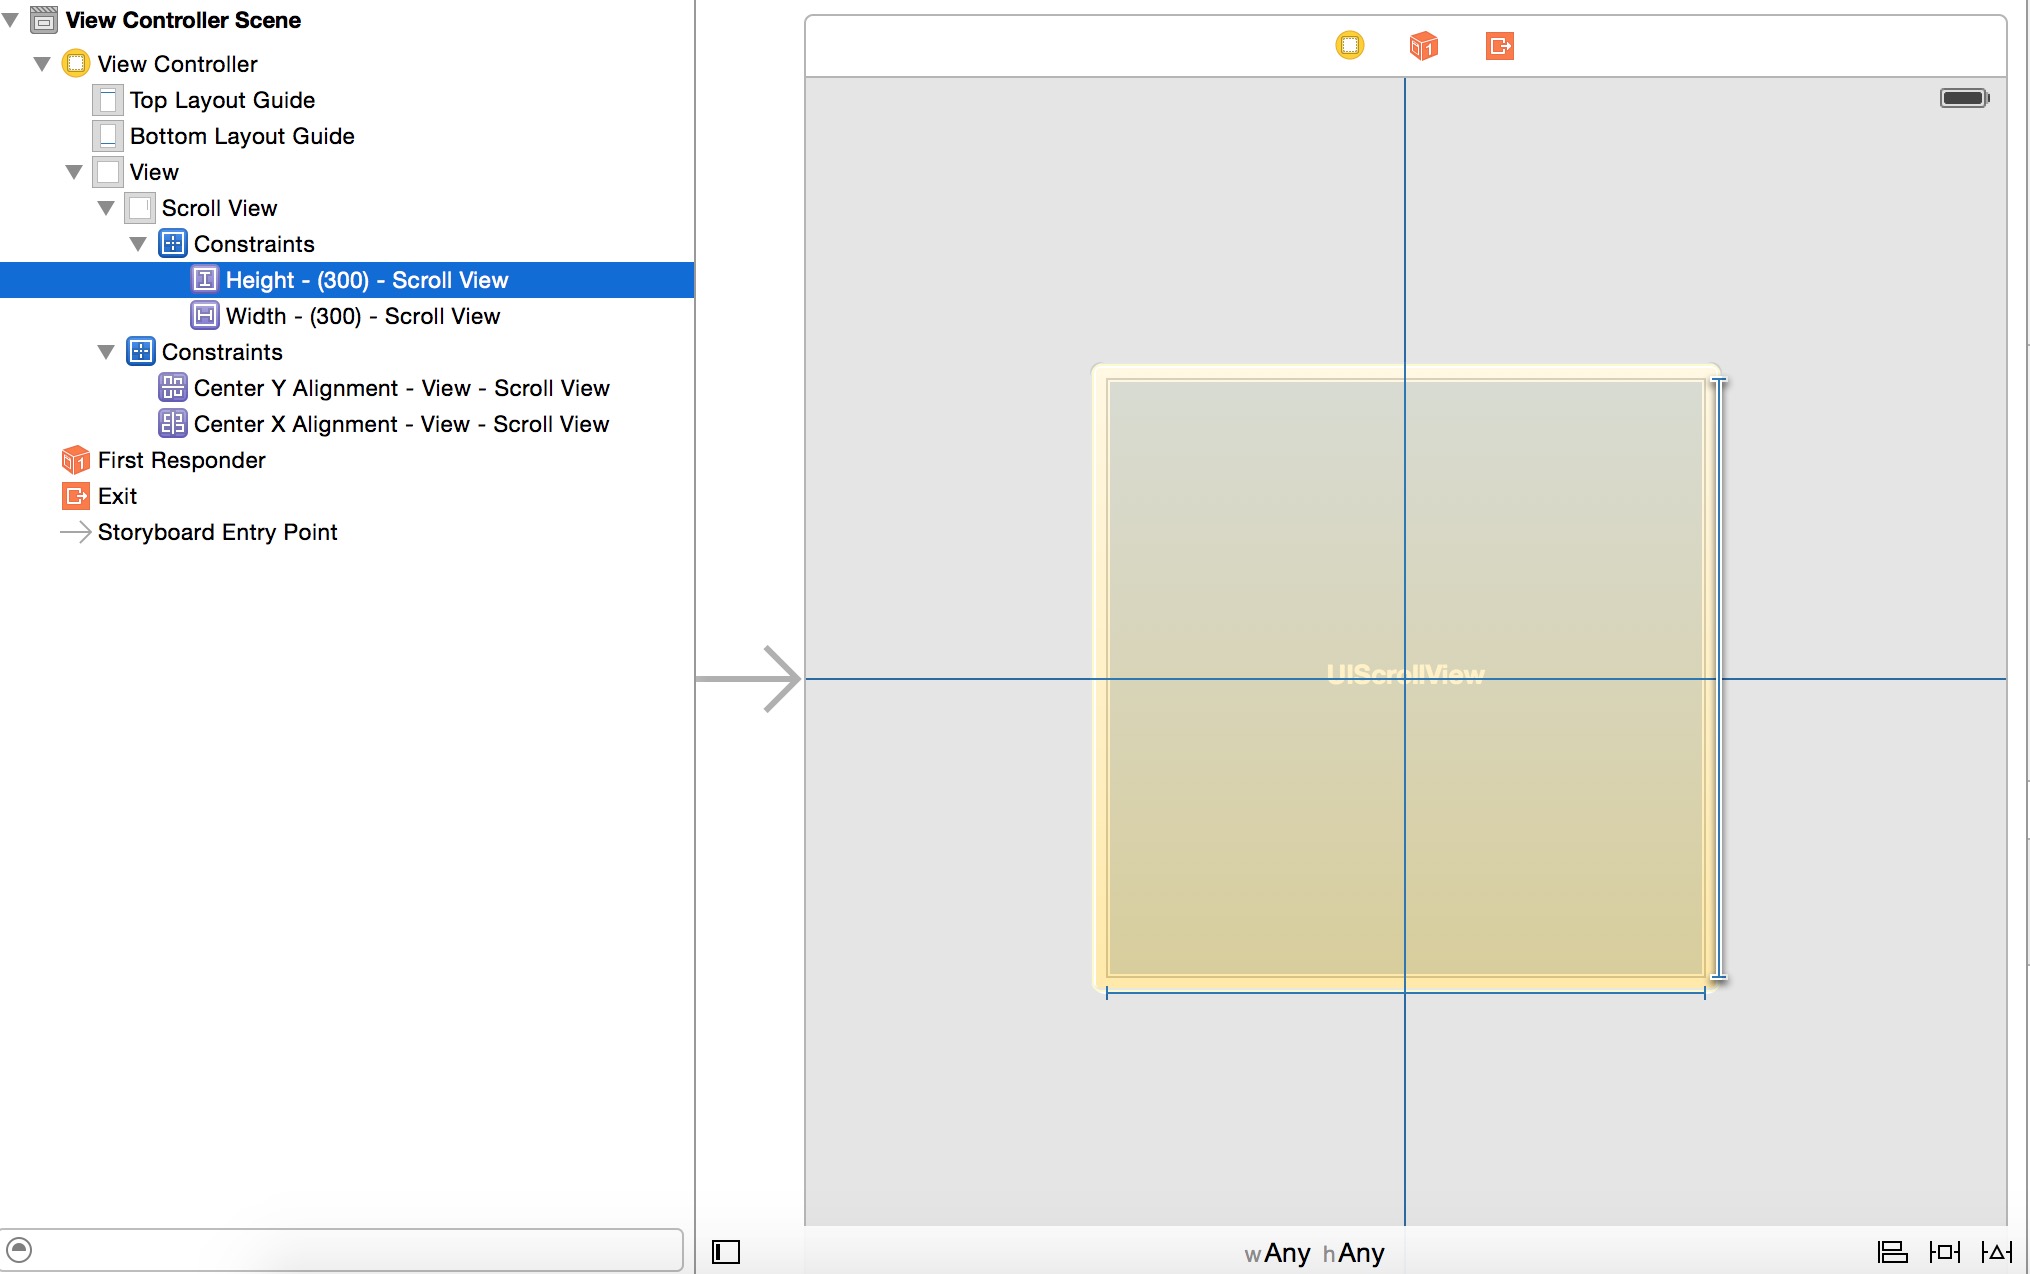Screen dimensions: 2030x1274
Task: Select Center X Alignment constraint
Action: click(x=347, y=424)
